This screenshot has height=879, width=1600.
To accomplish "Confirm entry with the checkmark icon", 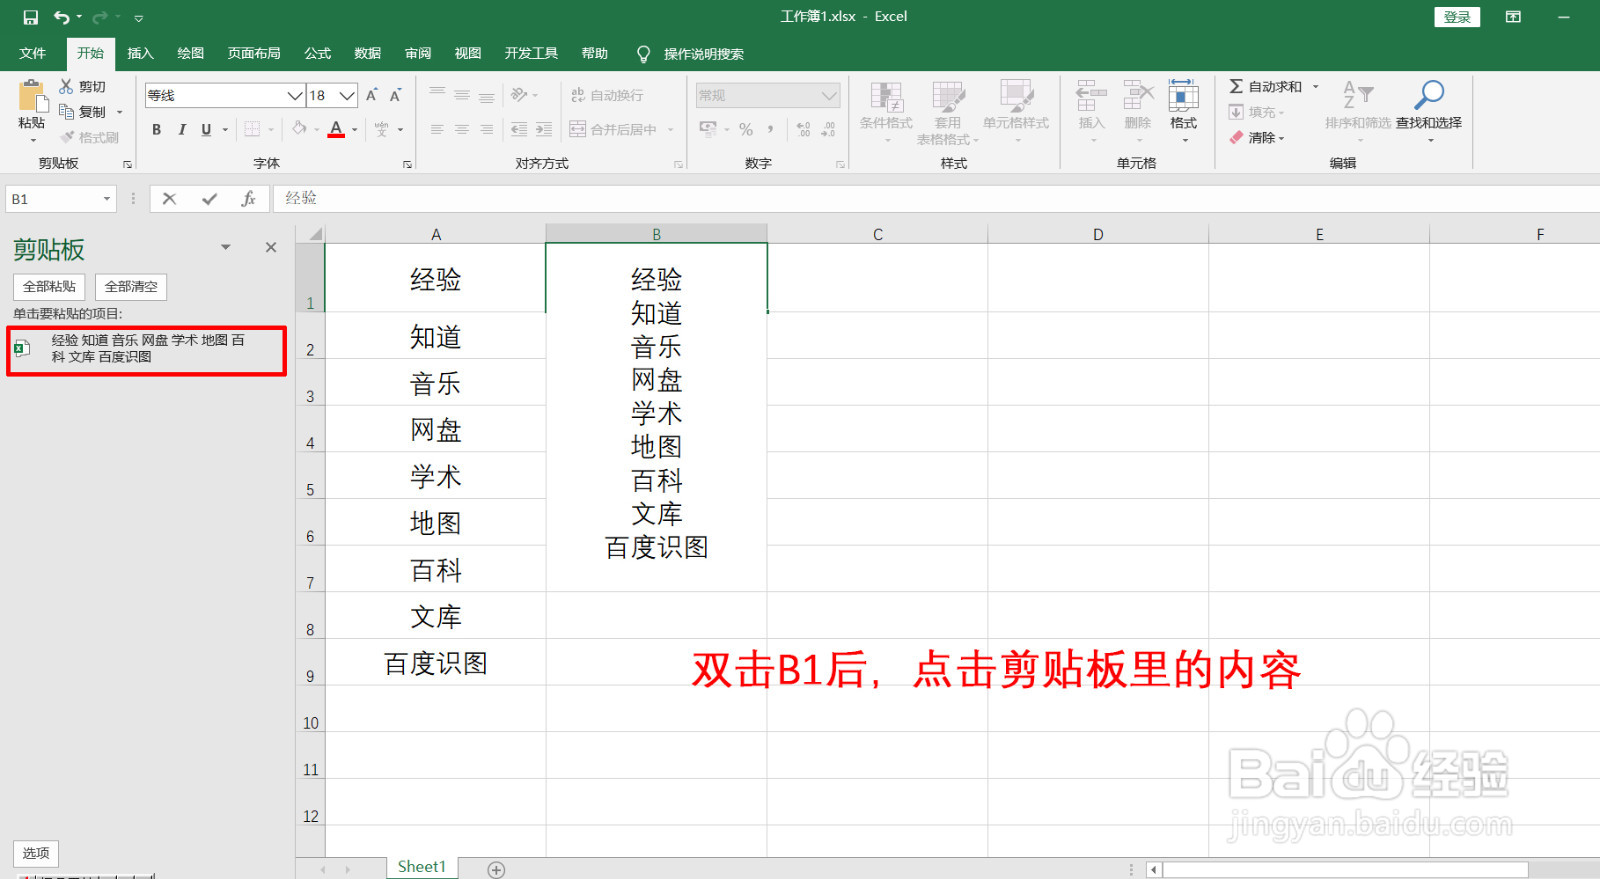I will 209,199.
